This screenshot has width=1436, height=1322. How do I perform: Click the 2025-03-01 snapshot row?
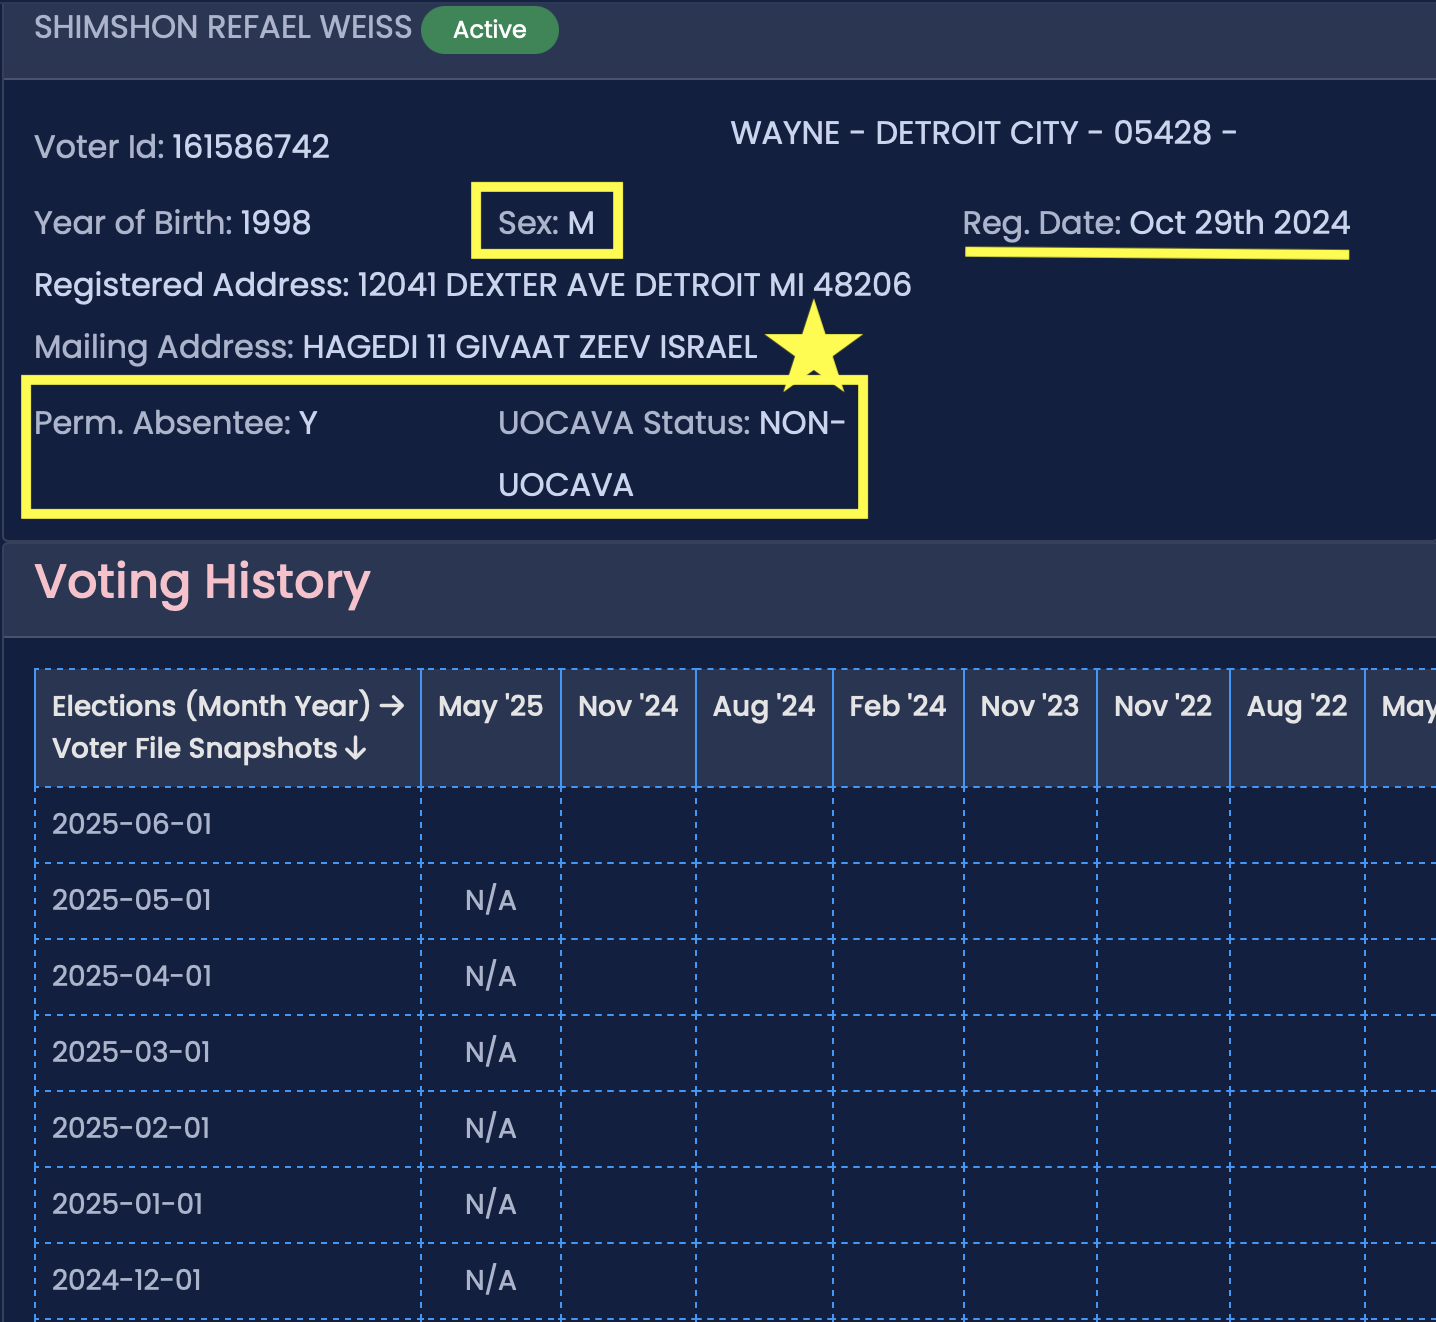735,1053
